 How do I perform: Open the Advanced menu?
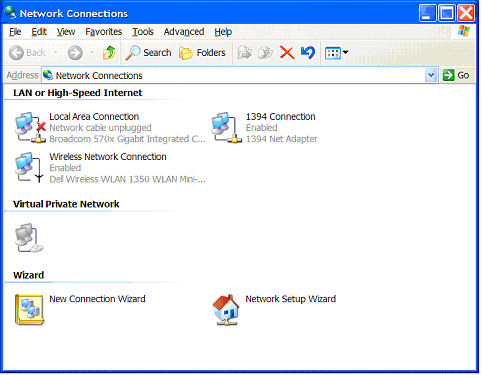pos(184,32)
